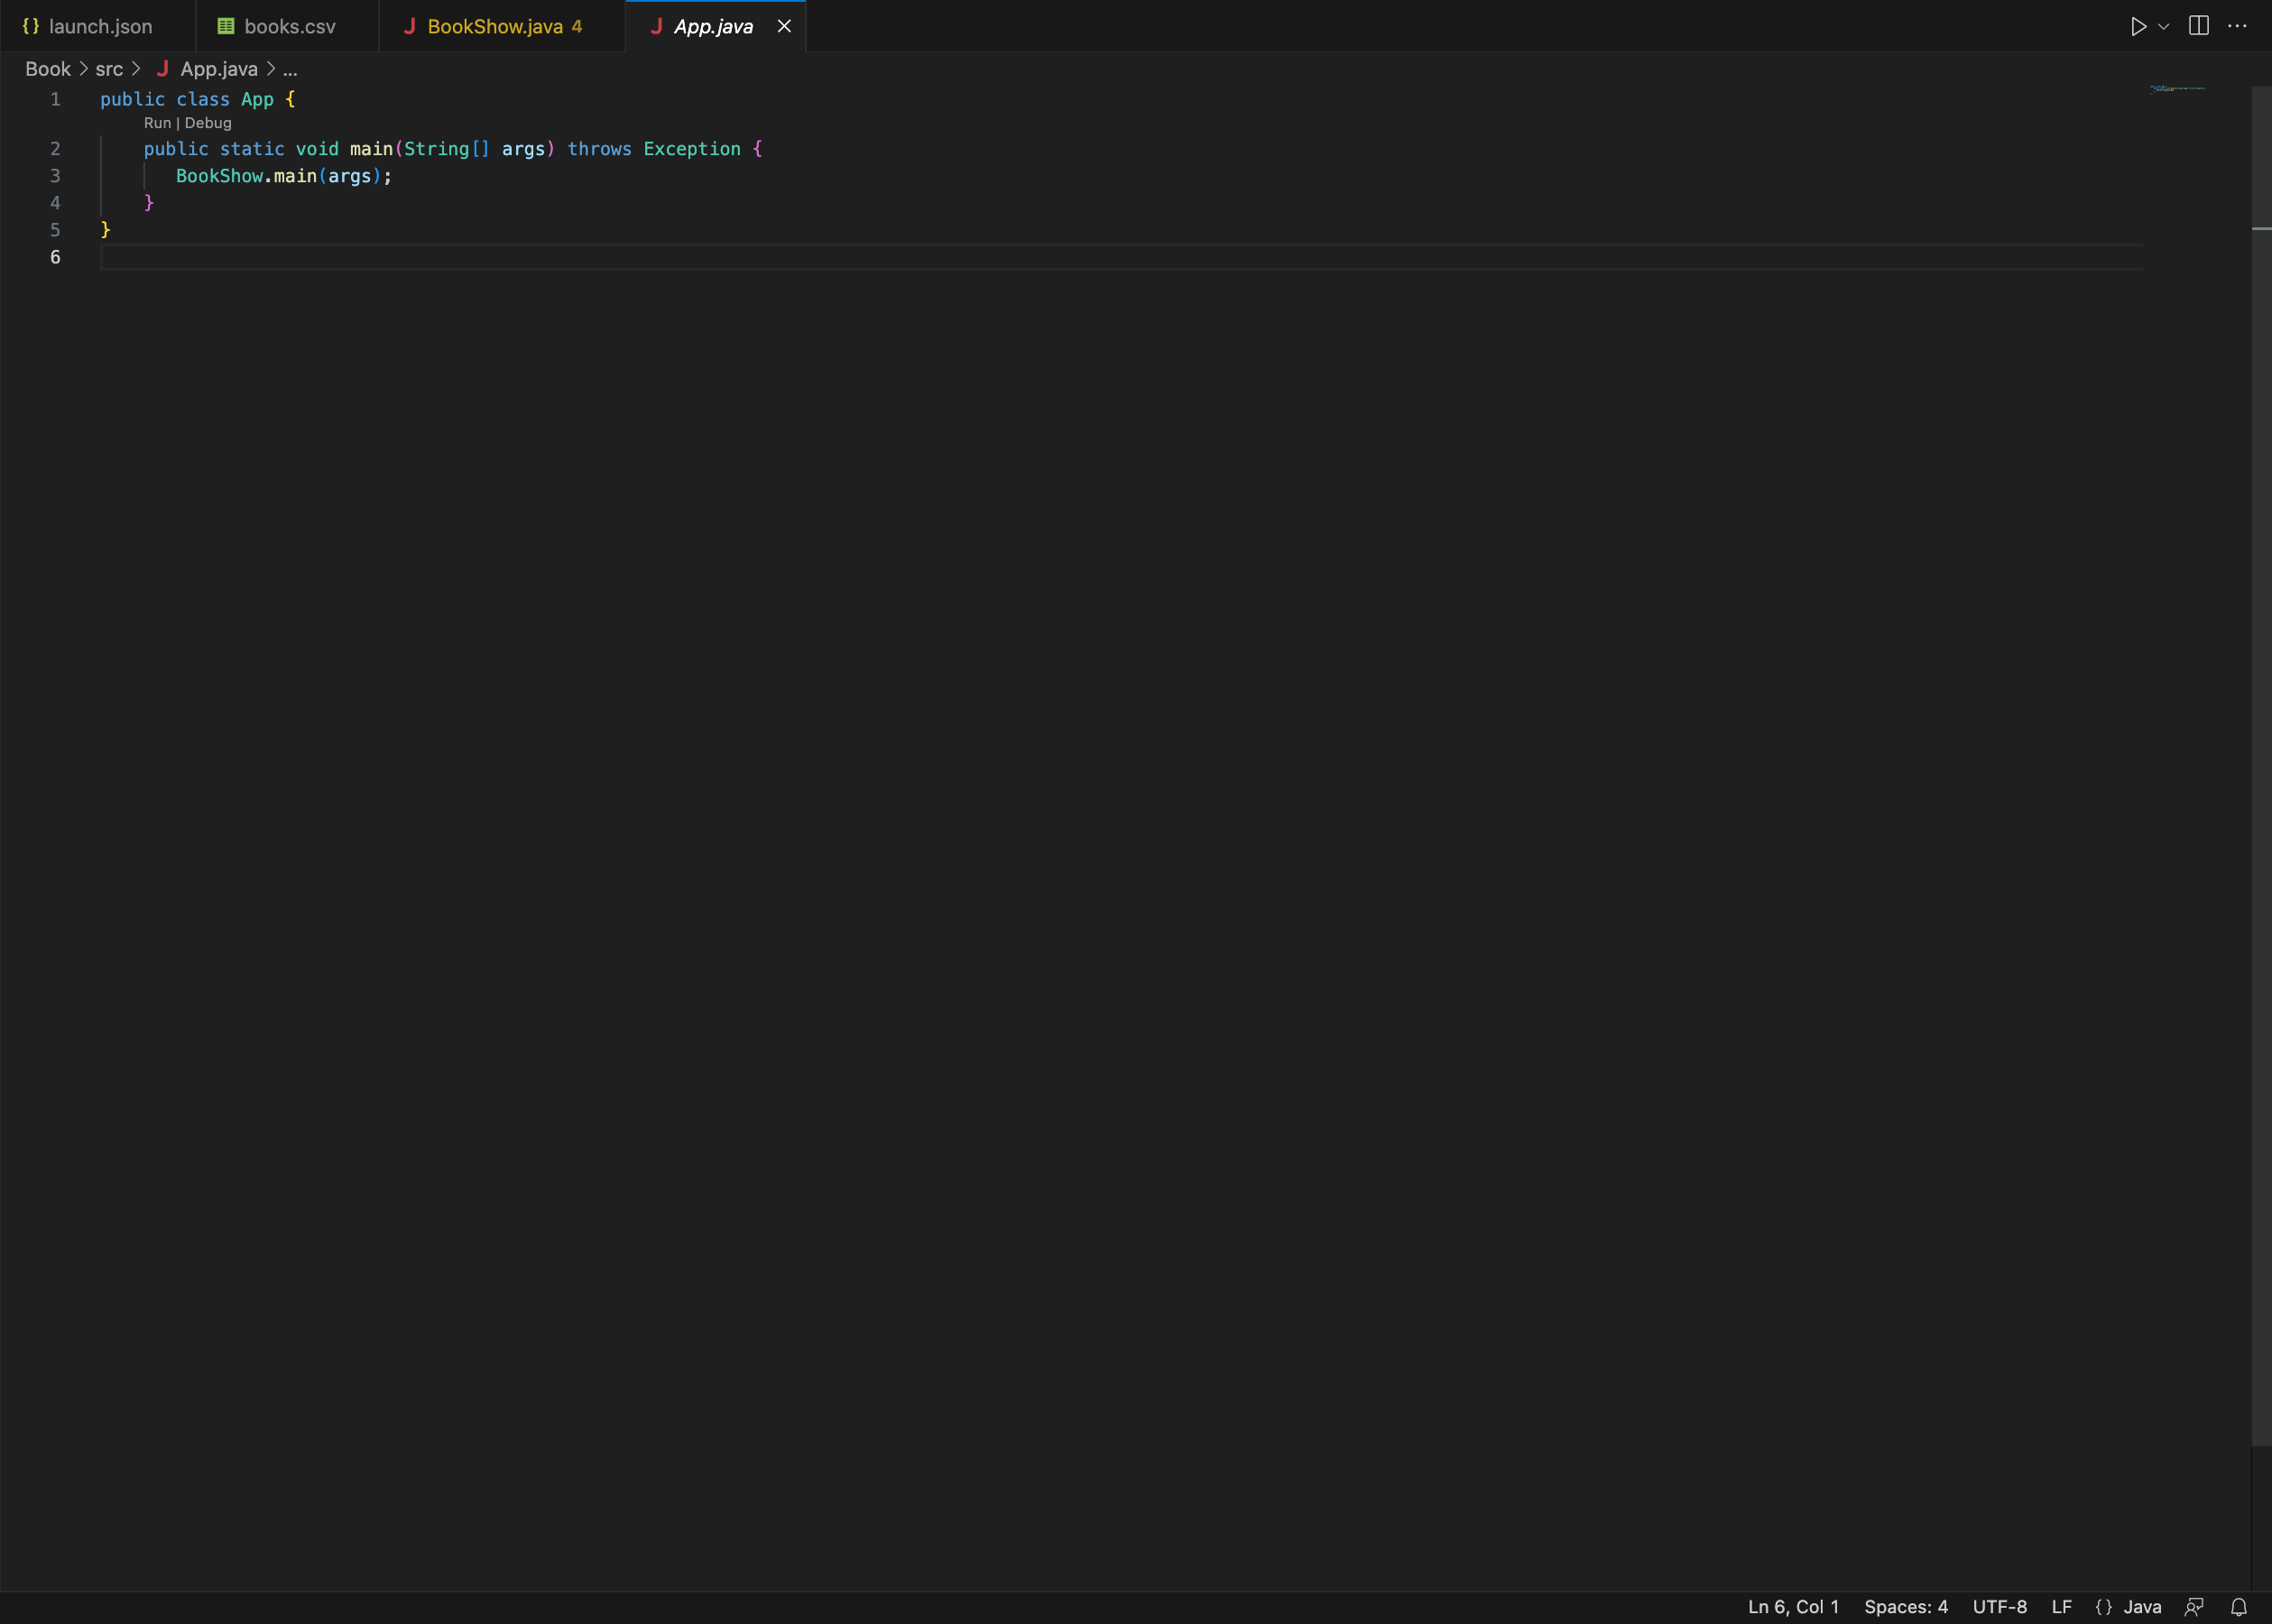Go to line by clicking Ln 6, Col 1
This screenshot has width=2272, height=1624.
coord(1793,1607)
